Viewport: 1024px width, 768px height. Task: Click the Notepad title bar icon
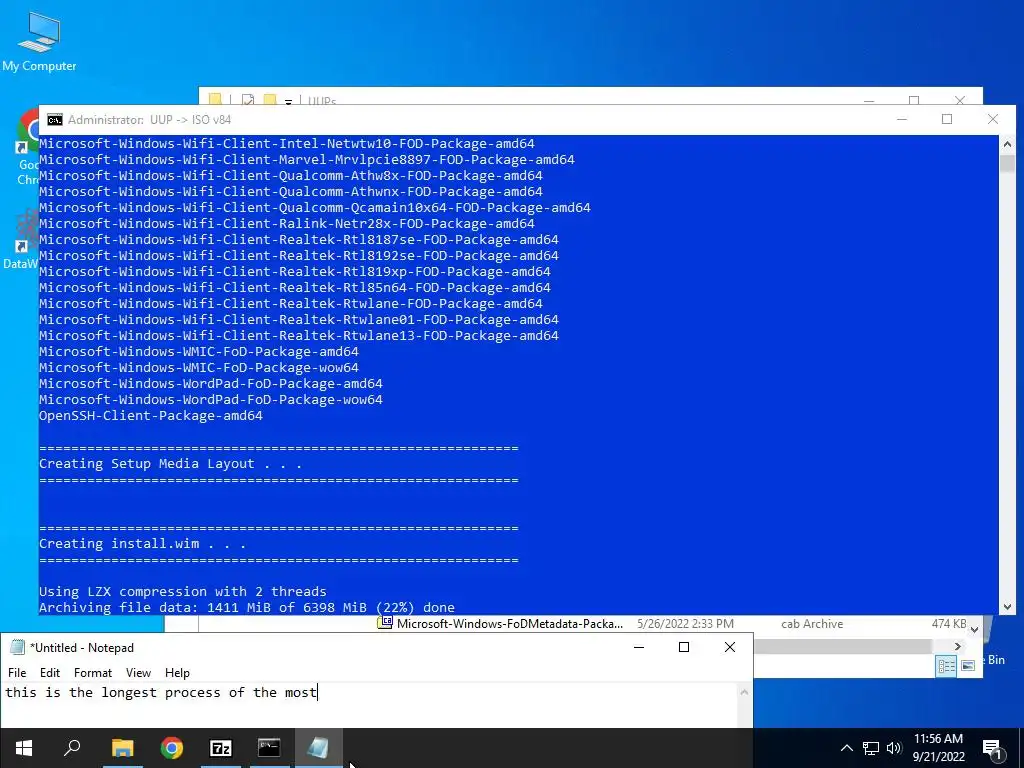pyautogui.click(x=18, y=647)
